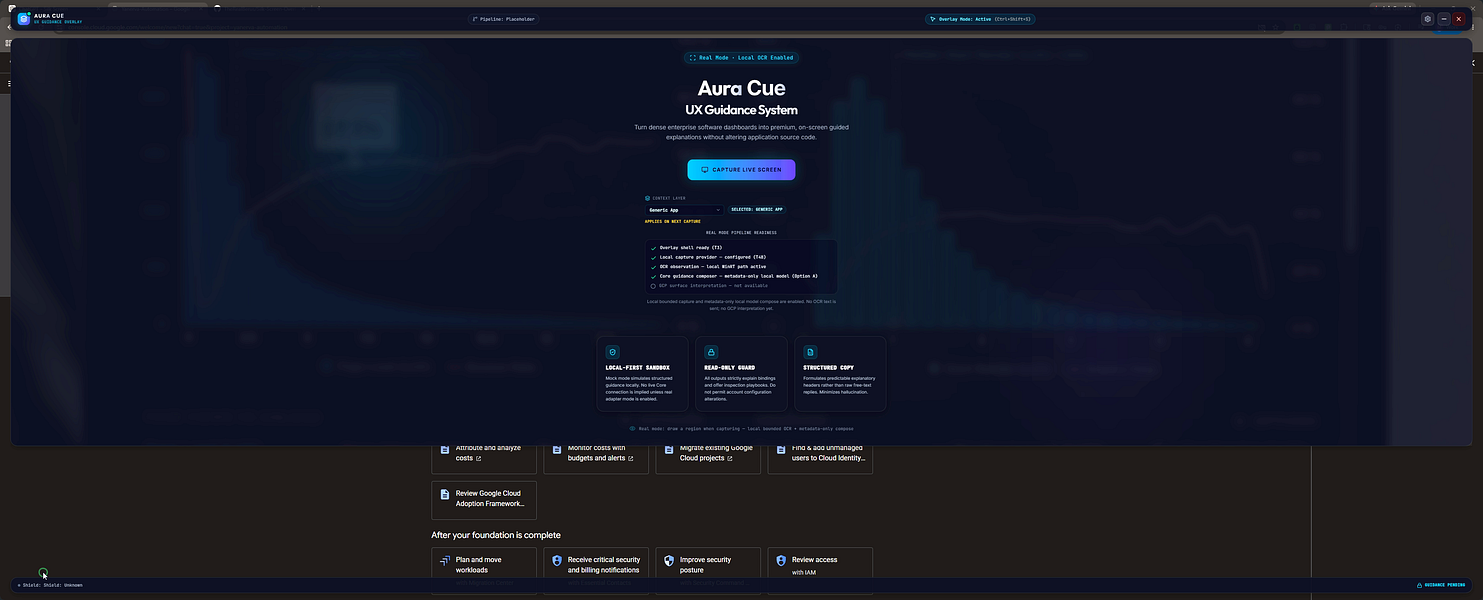Viewport: 1483px width, 600px height.
Task: Click document icon on Review Adoption Framework card
Action: [445, 496]
